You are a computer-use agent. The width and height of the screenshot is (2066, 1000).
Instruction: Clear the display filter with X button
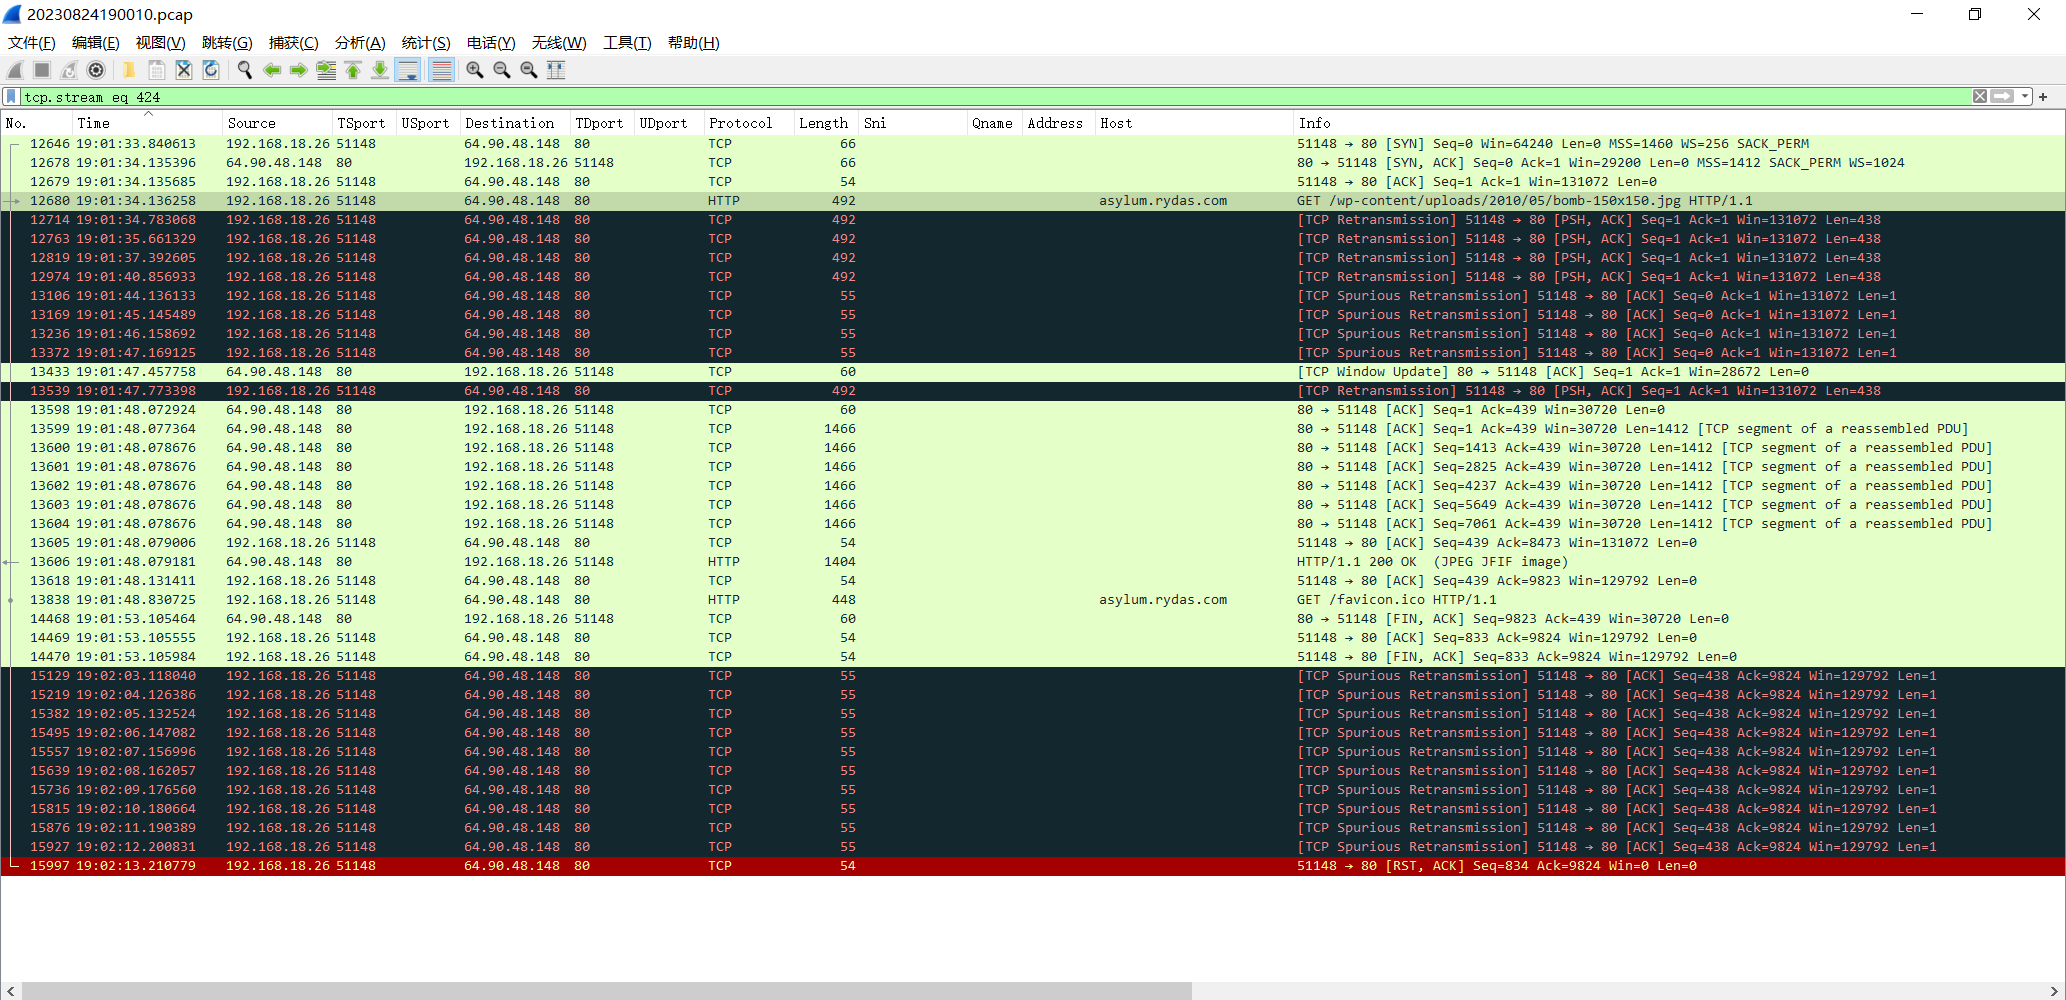[1980, 97]
